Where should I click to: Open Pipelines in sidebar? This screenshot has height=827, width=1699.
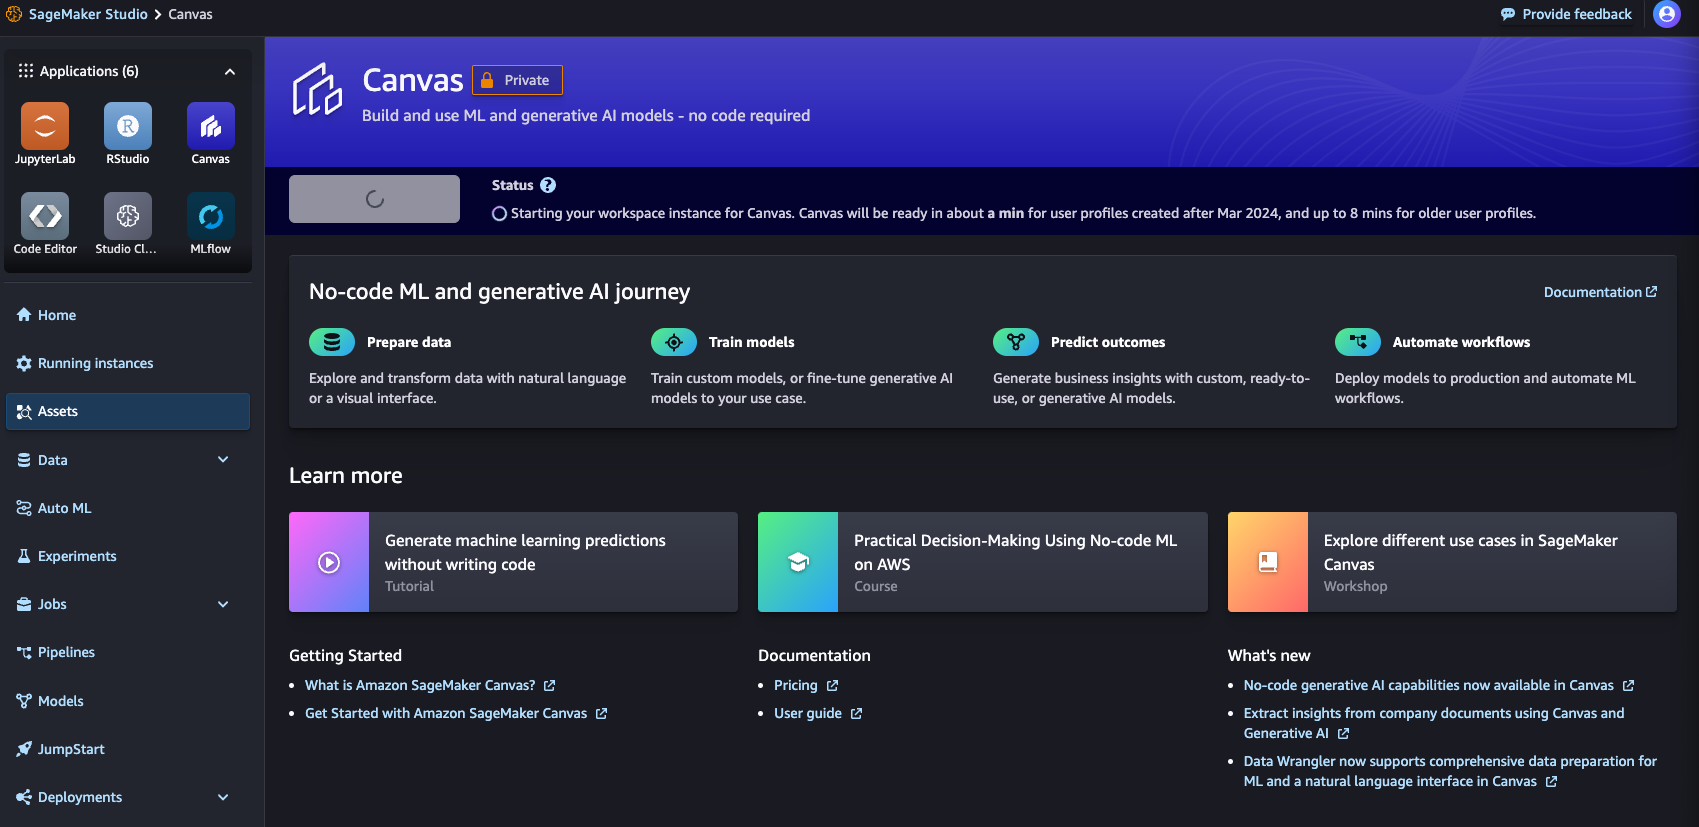(128, 652)
